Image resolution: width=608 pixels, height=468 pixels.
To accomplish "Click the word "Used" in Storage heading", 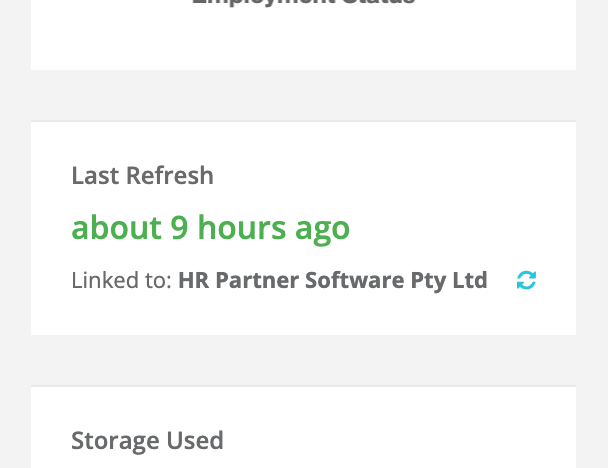I will tap(195, 440).
